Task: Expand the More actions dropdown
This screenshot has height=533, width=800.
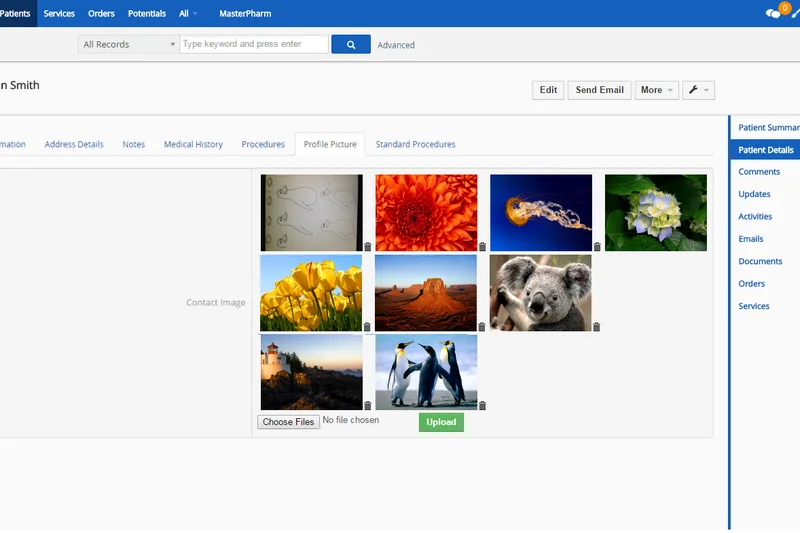Action: [656, 90]
